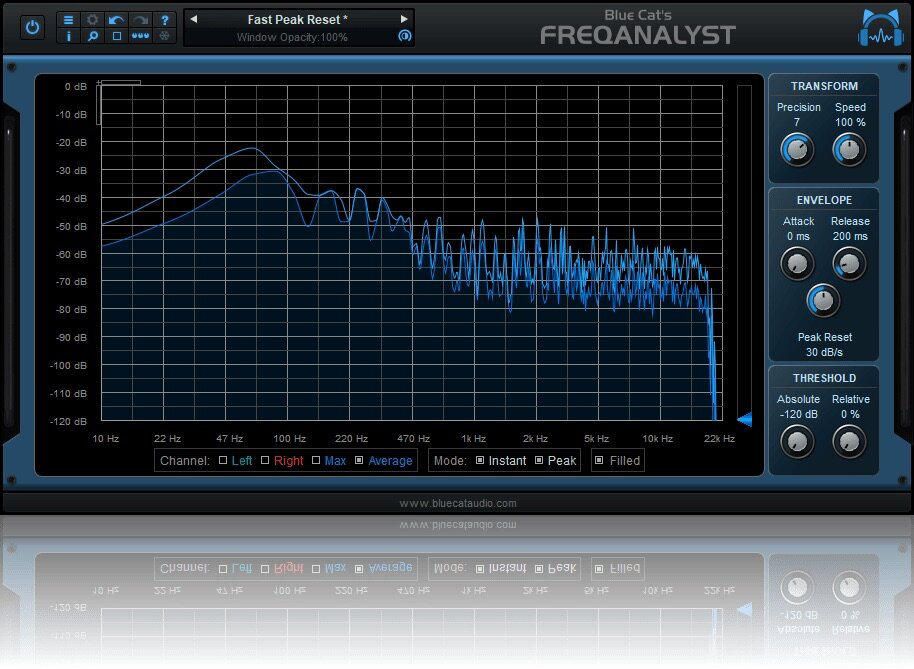Click the THRESHOLD section header
Screen dimensions: 914x669
point(824,378)
